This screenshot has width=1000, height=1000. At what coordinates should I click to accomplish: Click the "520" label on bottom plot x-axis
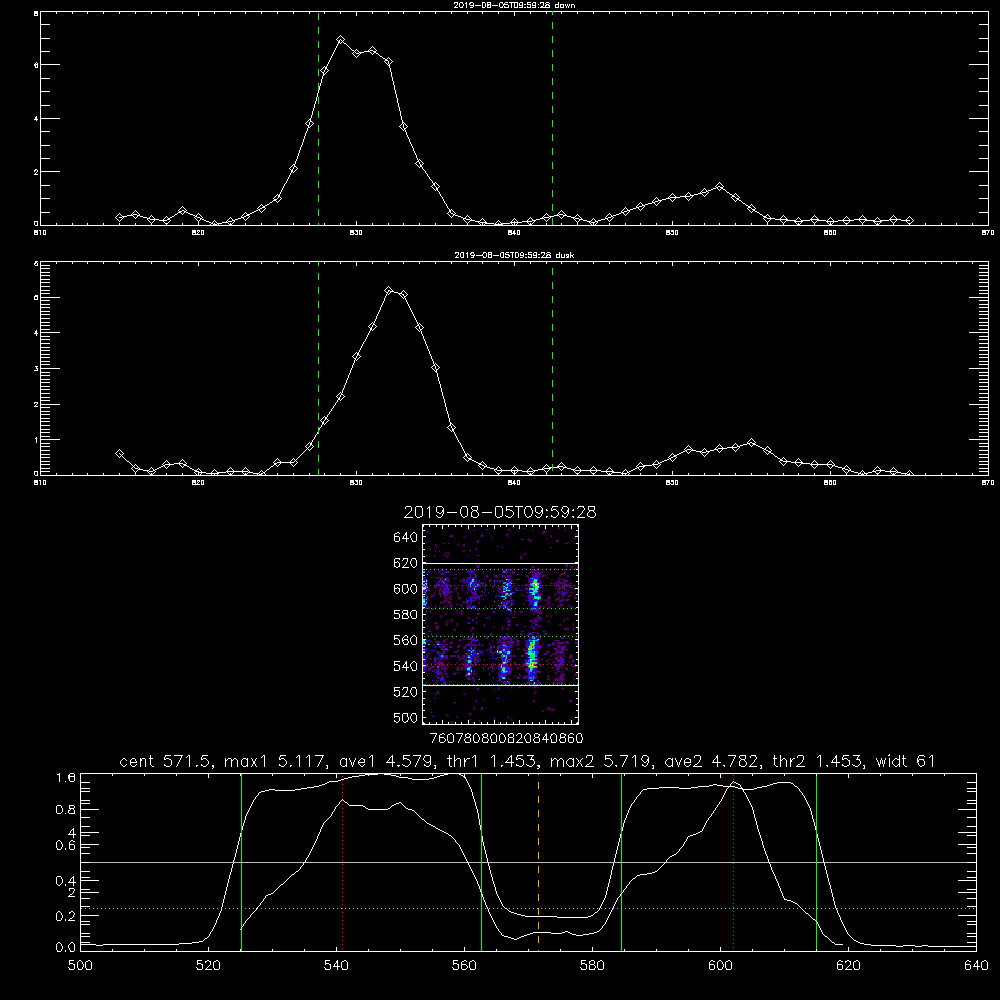[208, 965]
